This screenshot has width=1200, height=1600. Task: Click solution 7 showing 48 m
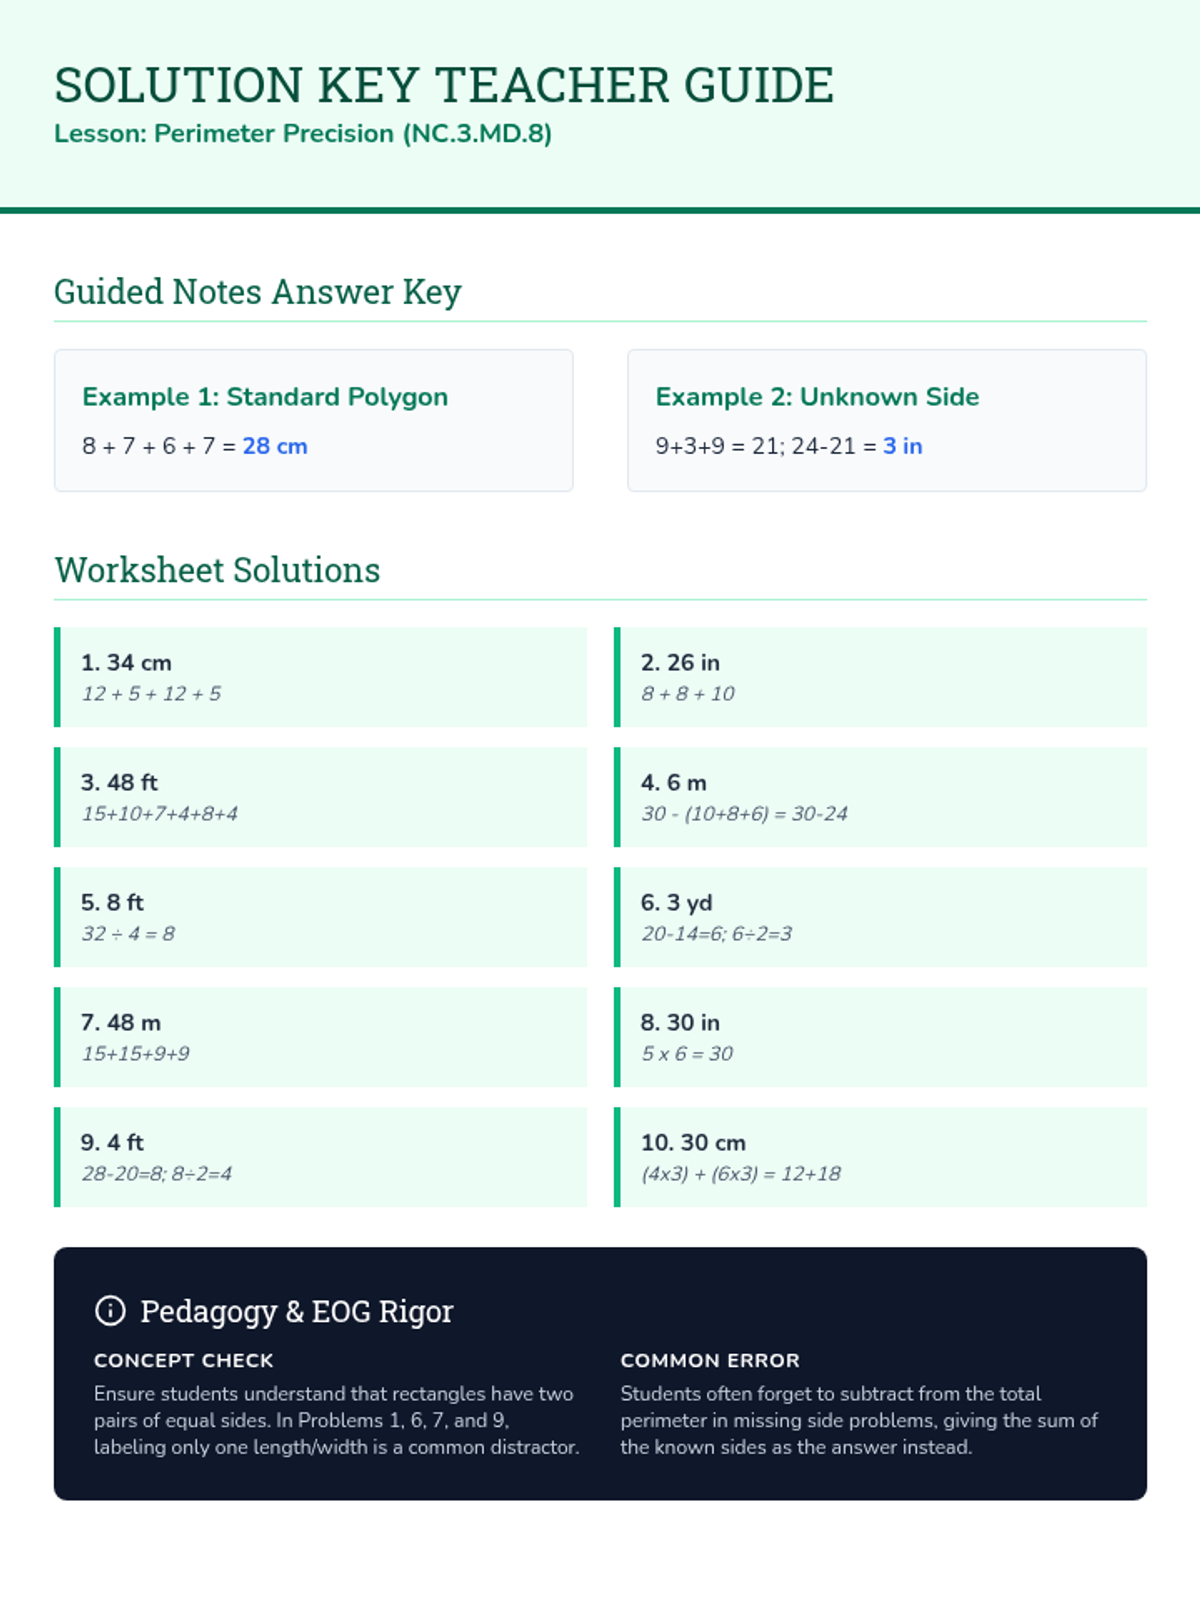(320, 1037)
